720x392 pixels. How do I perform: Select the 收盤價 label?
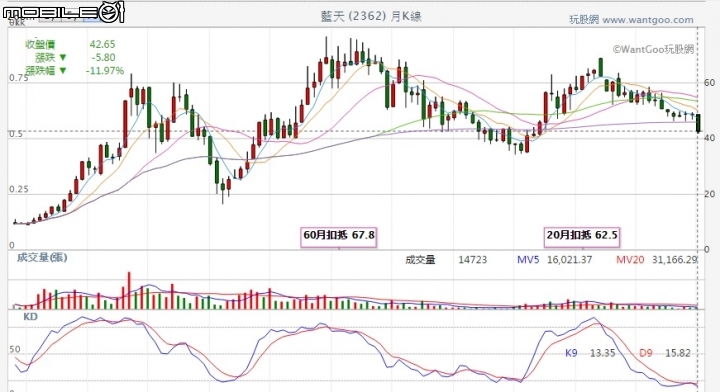point(40,45)
